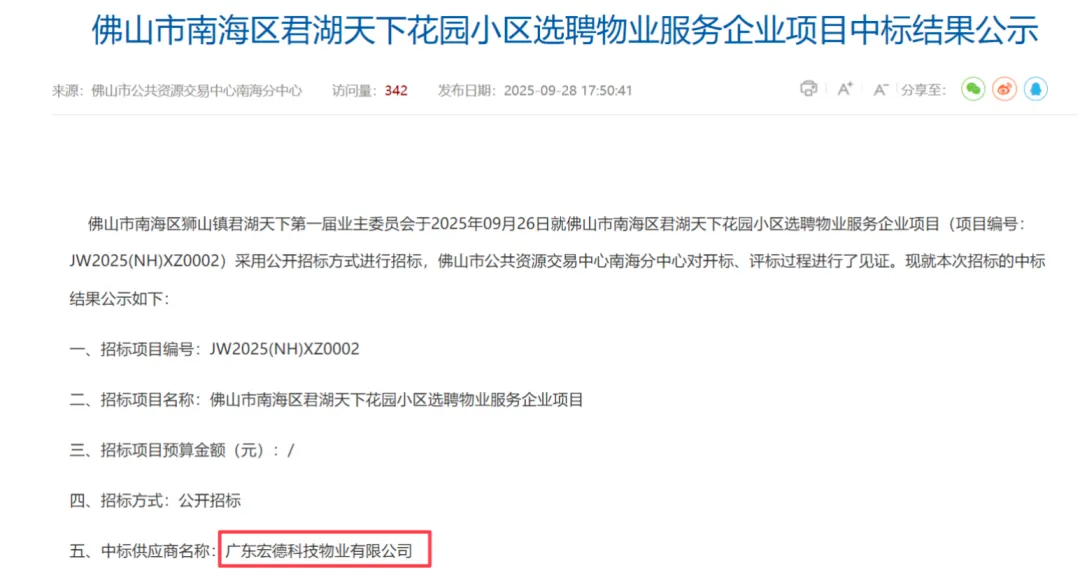
Task: Click the visit count 342
Action: [396, 90]
